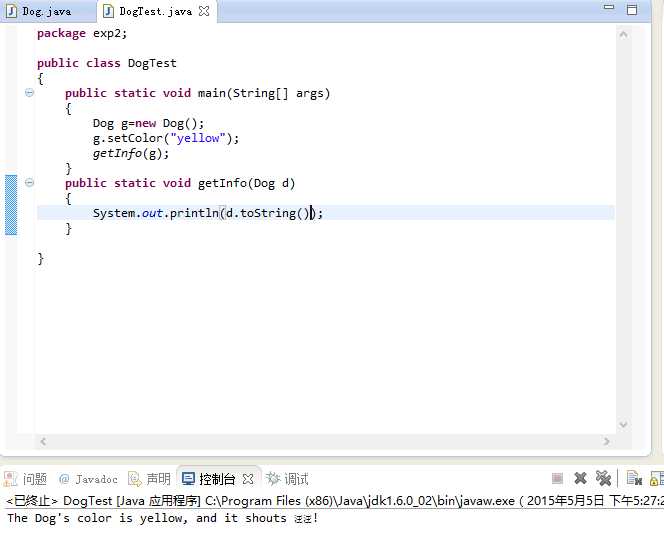
Task: Click the horizontal scroll right arrow
Action: click(x=606, y=442)
